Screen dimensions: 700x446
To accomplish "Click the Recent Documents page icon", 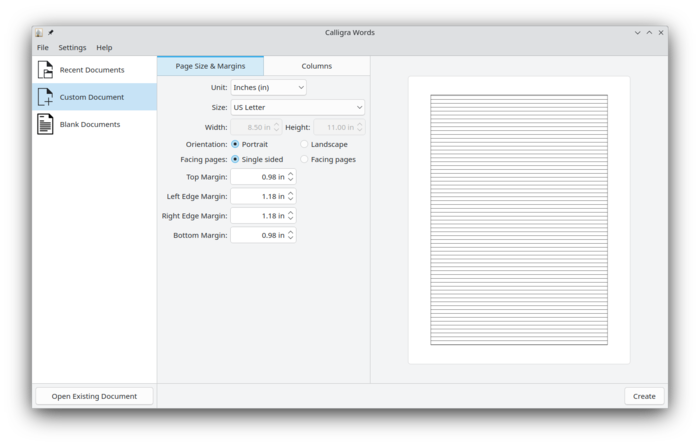I will tap(45, 70).
